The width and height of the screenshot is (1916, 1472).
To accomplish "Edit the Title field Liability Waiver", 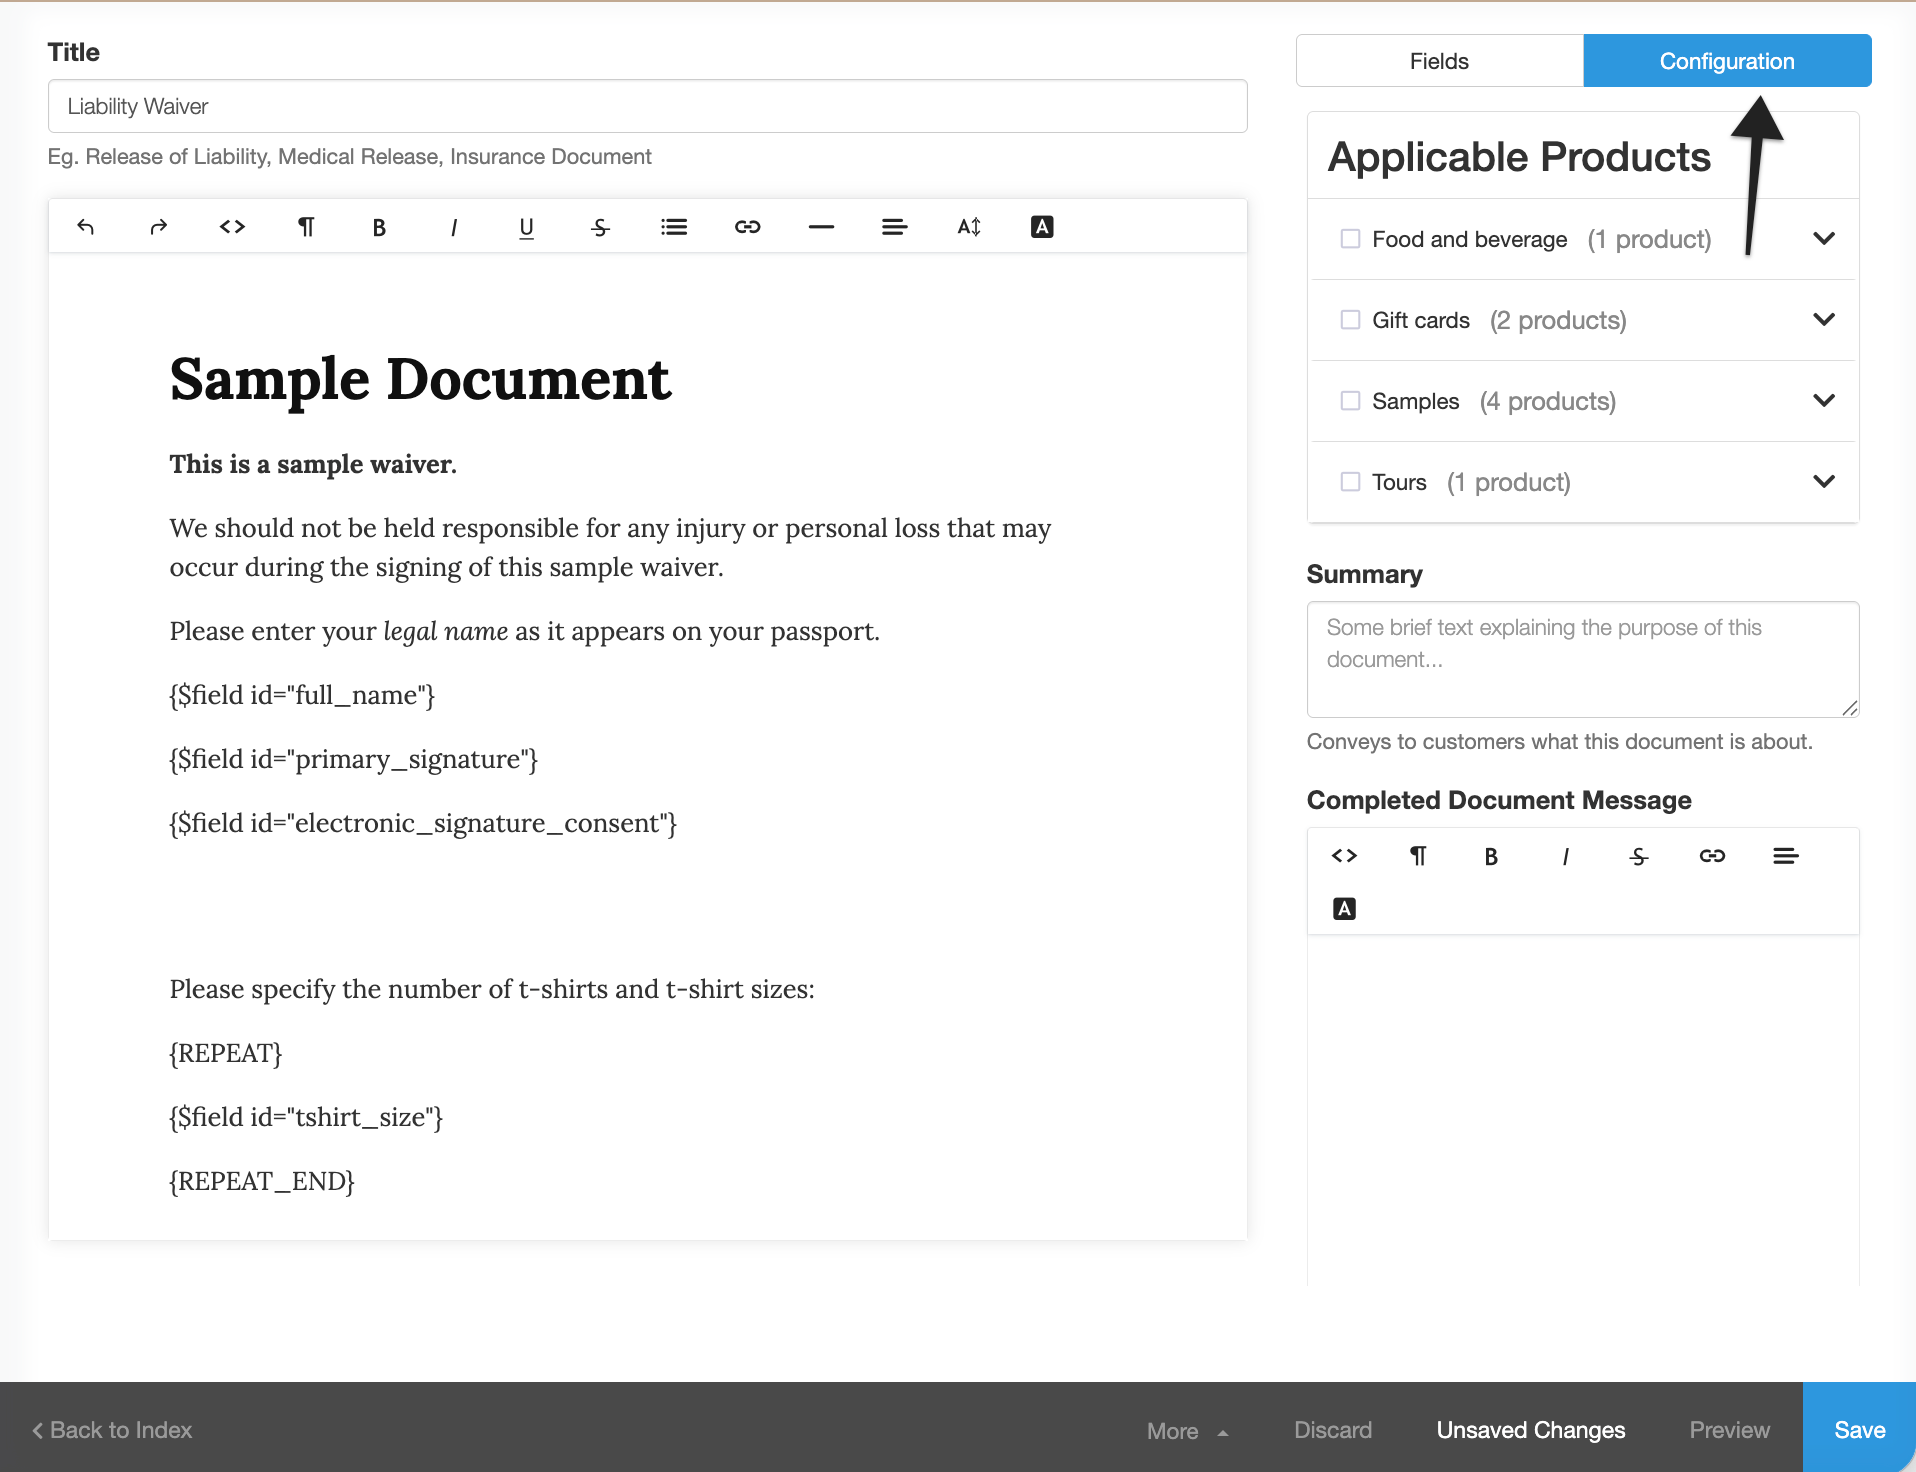I will [x=647, y=106].
